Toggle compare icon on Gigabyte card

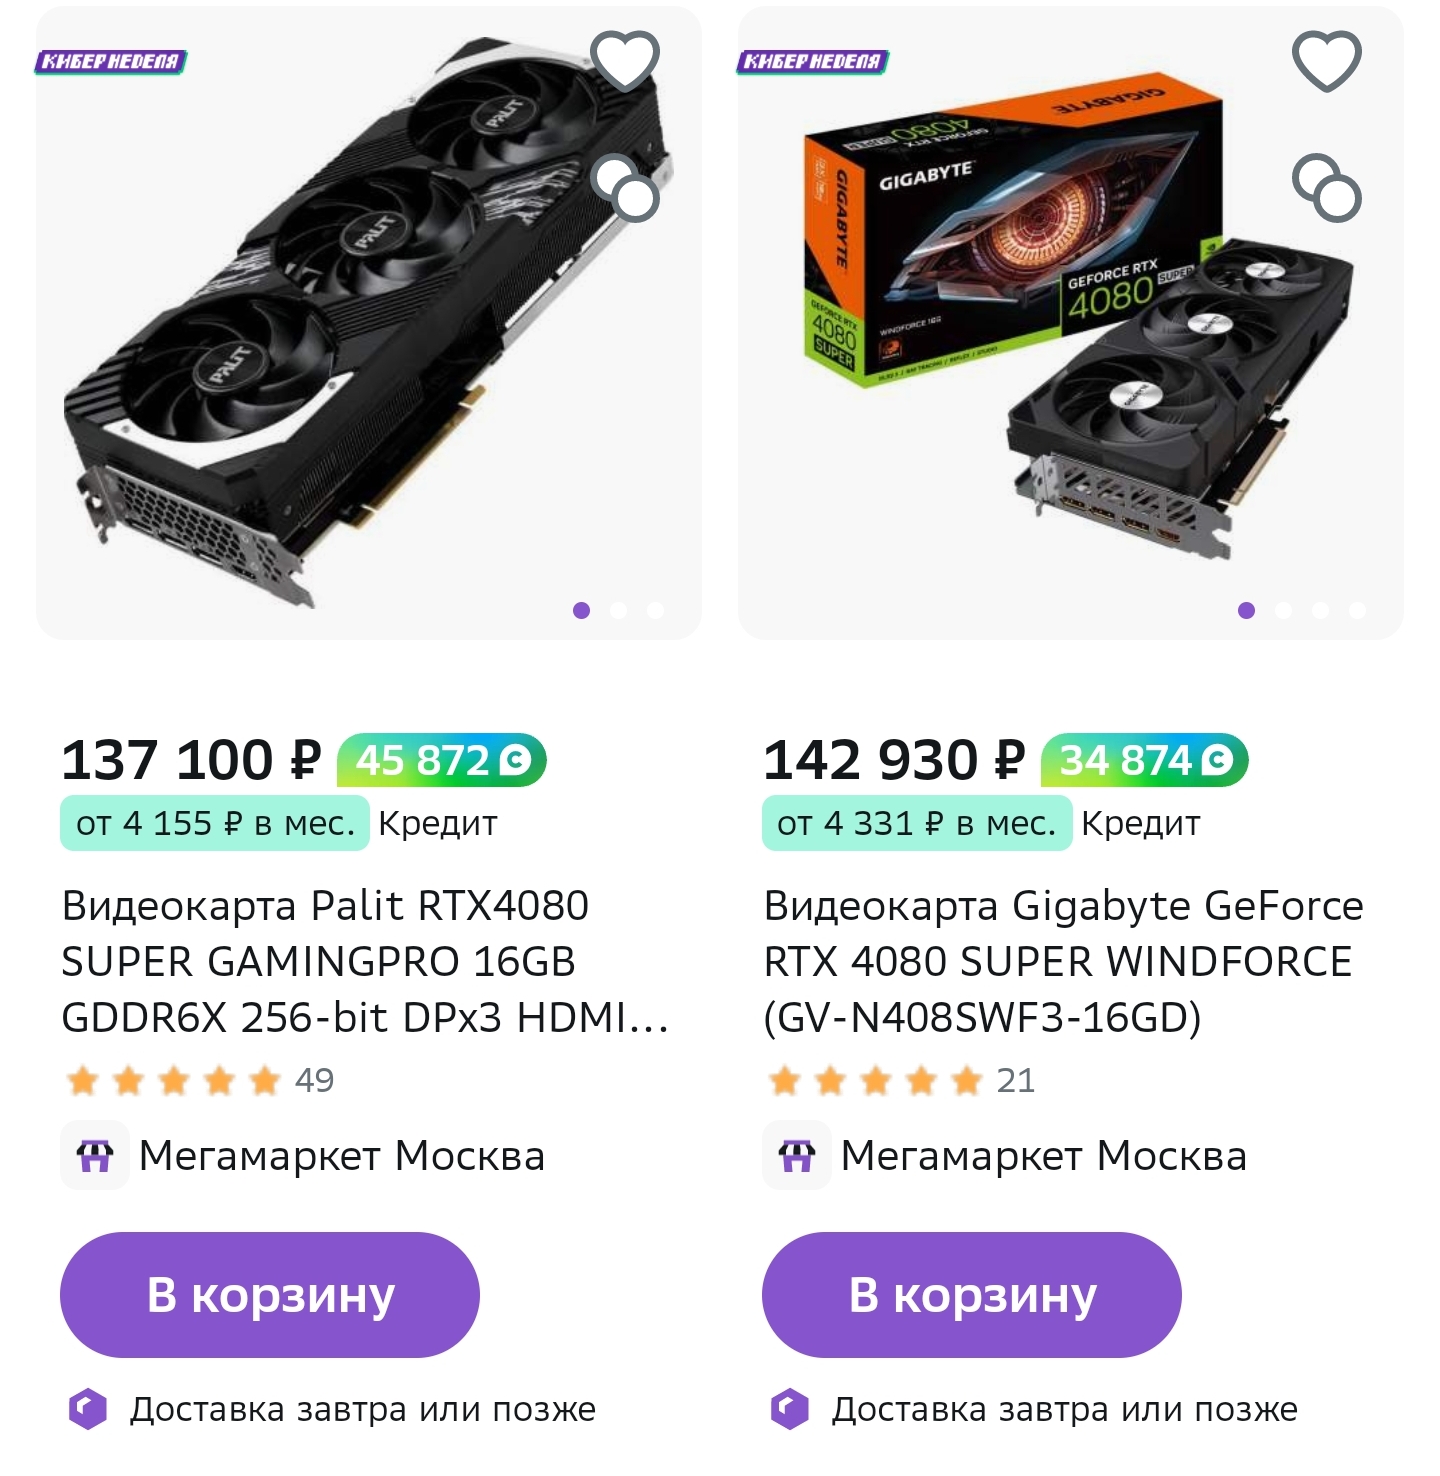pyautogui.click(x=1327, y=187)
